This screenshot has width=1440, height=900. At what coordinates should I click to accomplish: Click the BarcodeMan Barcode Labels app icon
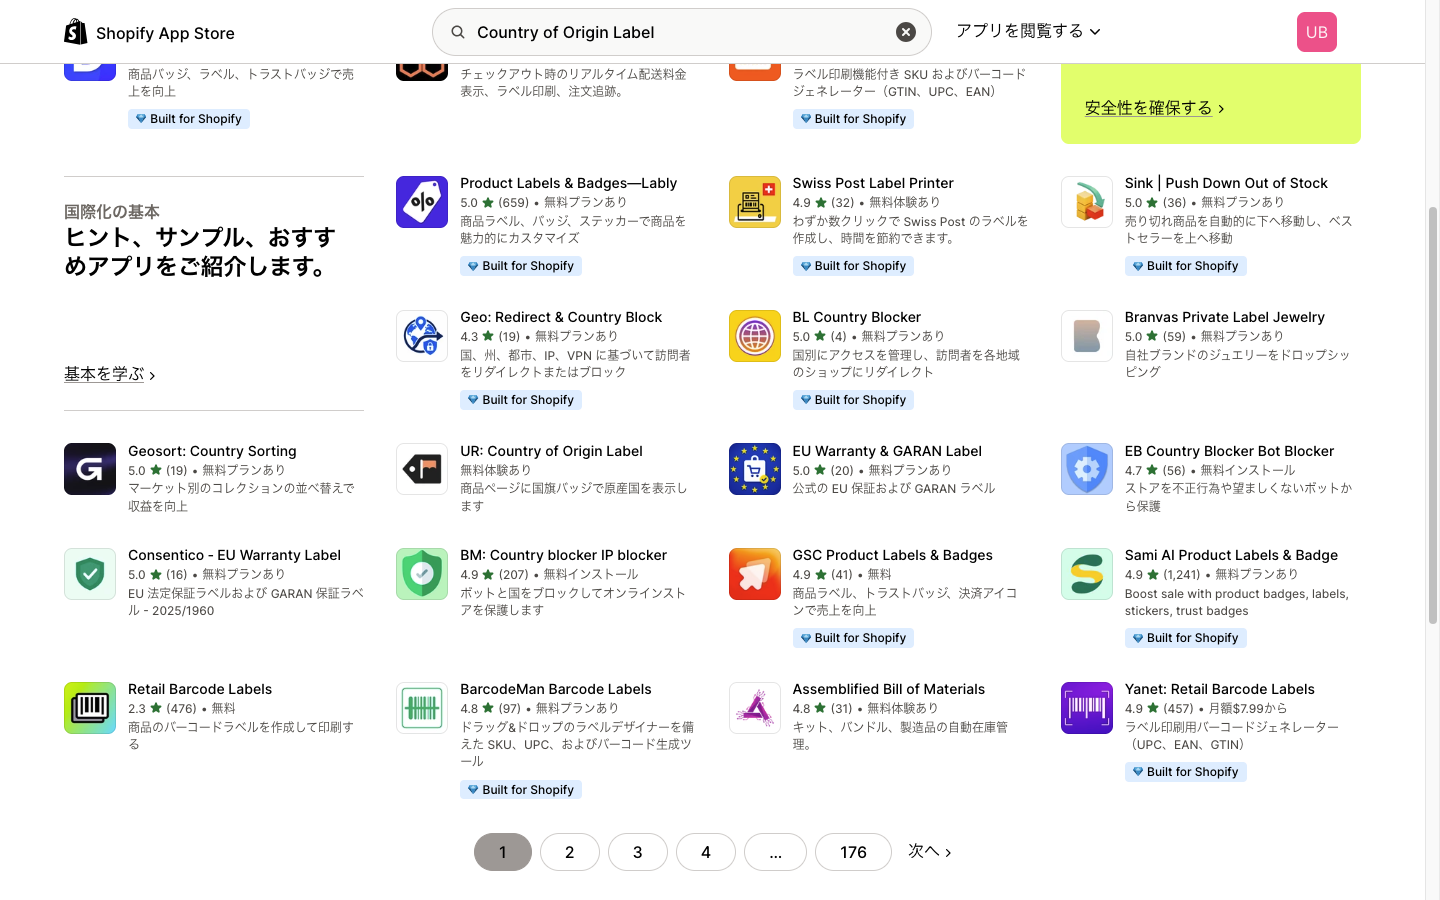click(422, 708)
